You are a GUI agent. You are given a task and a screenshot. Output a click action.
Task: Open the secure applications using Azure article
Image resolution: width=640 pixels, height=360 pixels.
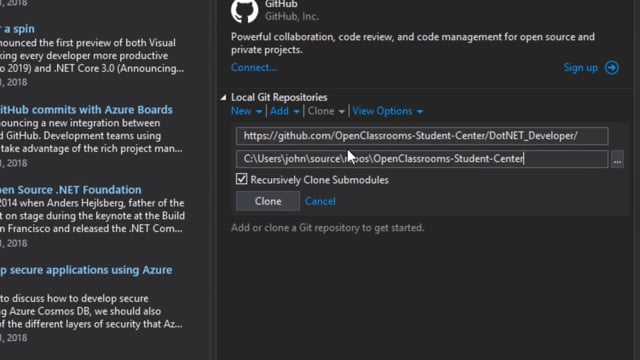coord(86,270)
